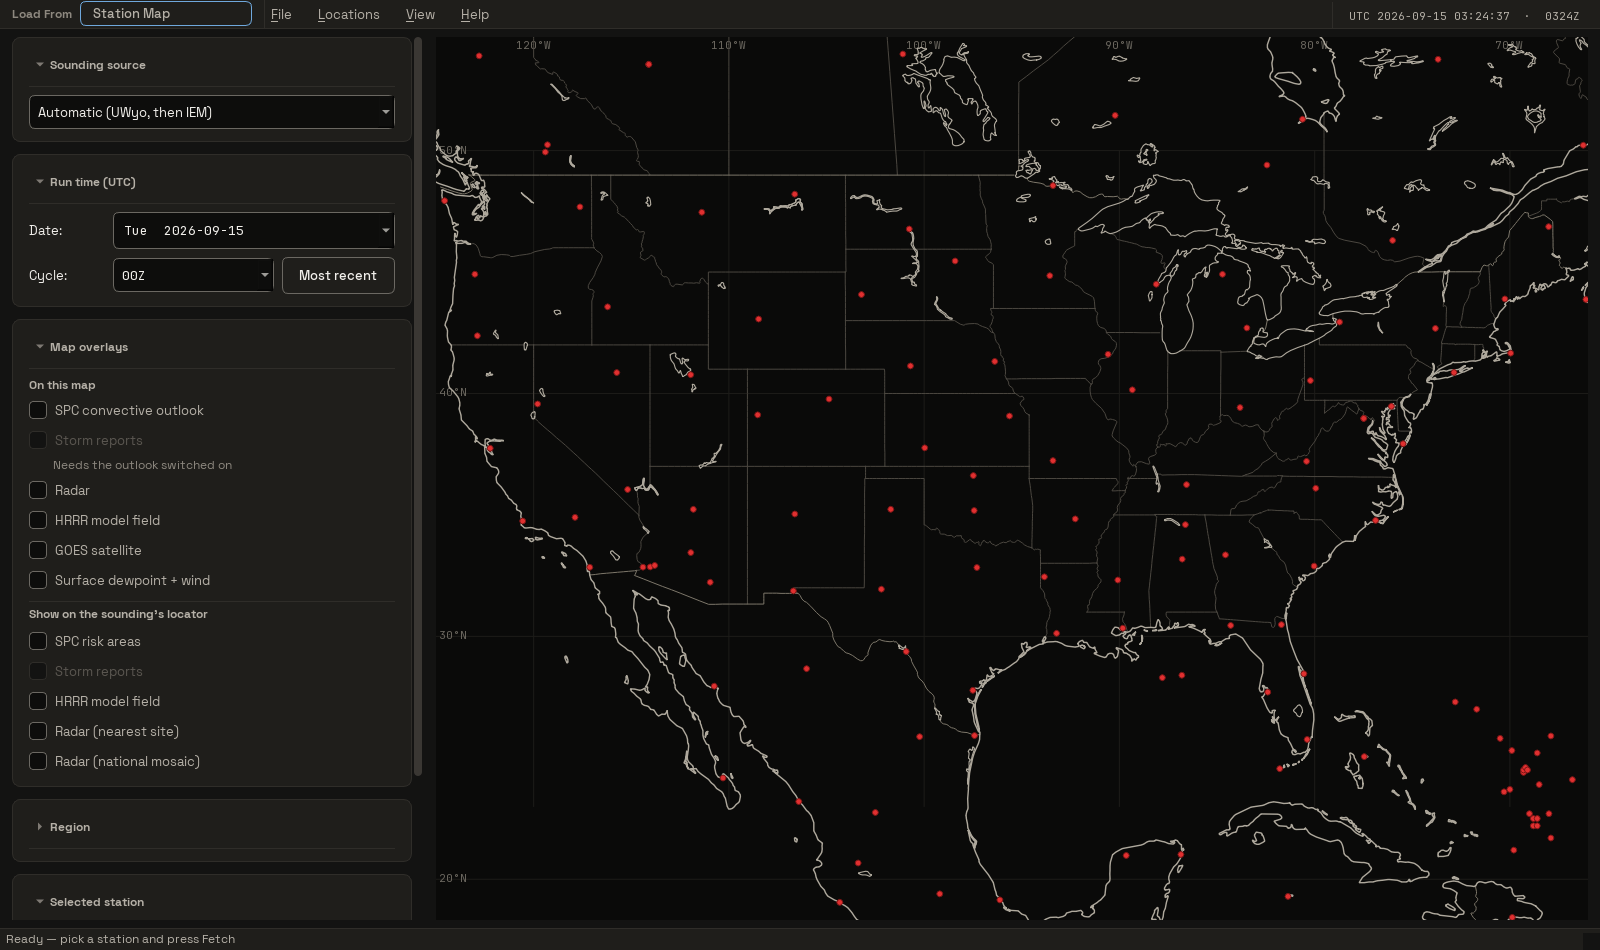The width and height of the screenshot is (1600, 950).
Task: Open the Automatic (UWyo, then IEM) source dropdown
Action: [212, 112]
